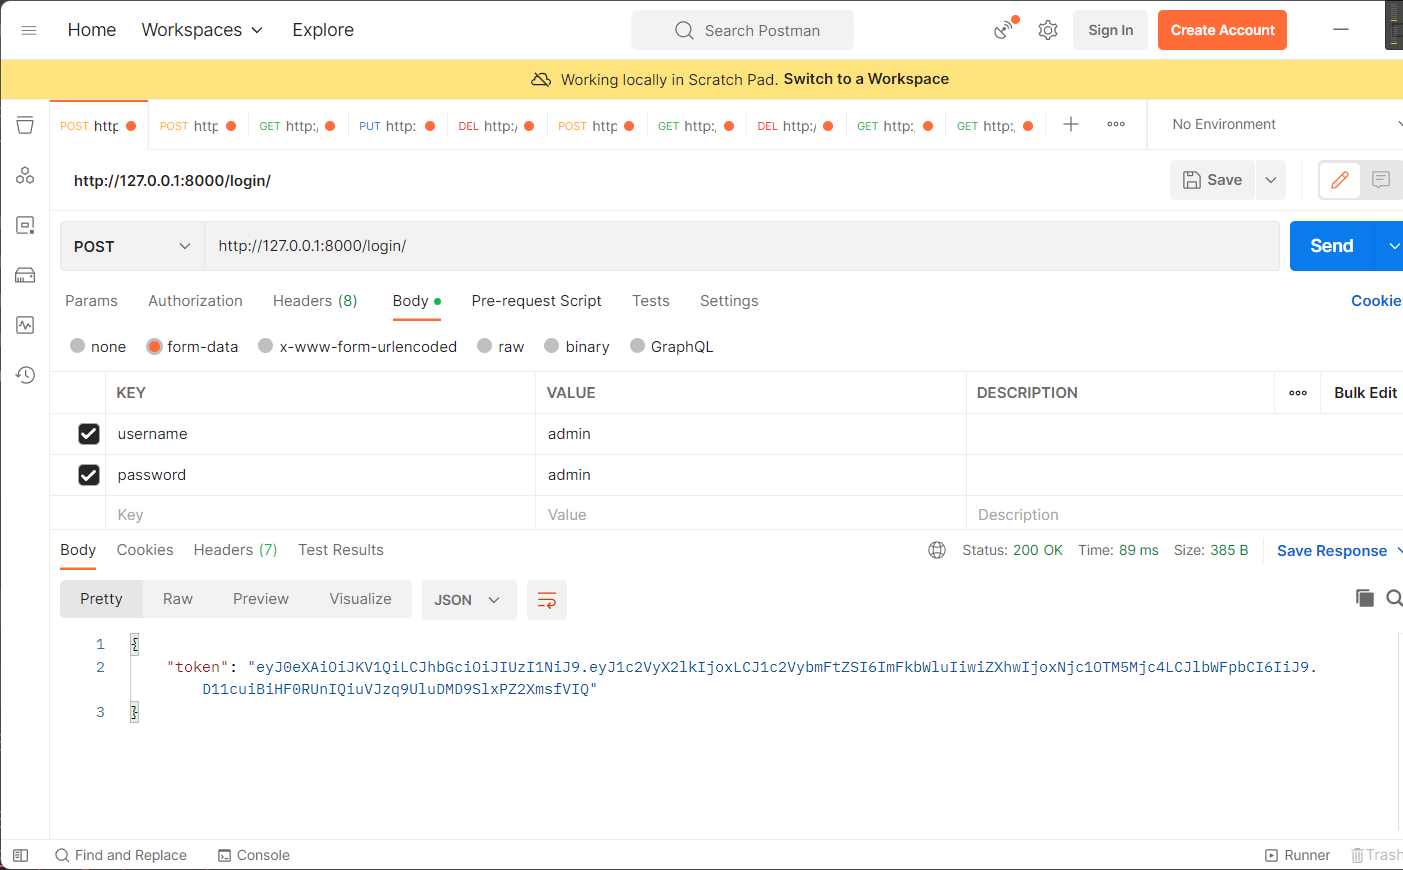Open the tab options ellipsis menu
The height and width of the screenshot is (870, 1403).
[1116, 124]
